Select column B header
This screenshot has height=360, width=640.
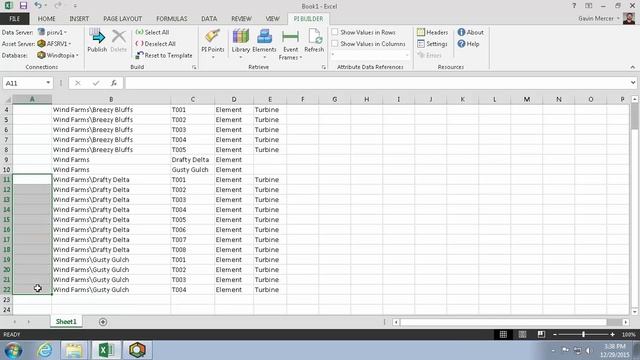coord(111,99)
